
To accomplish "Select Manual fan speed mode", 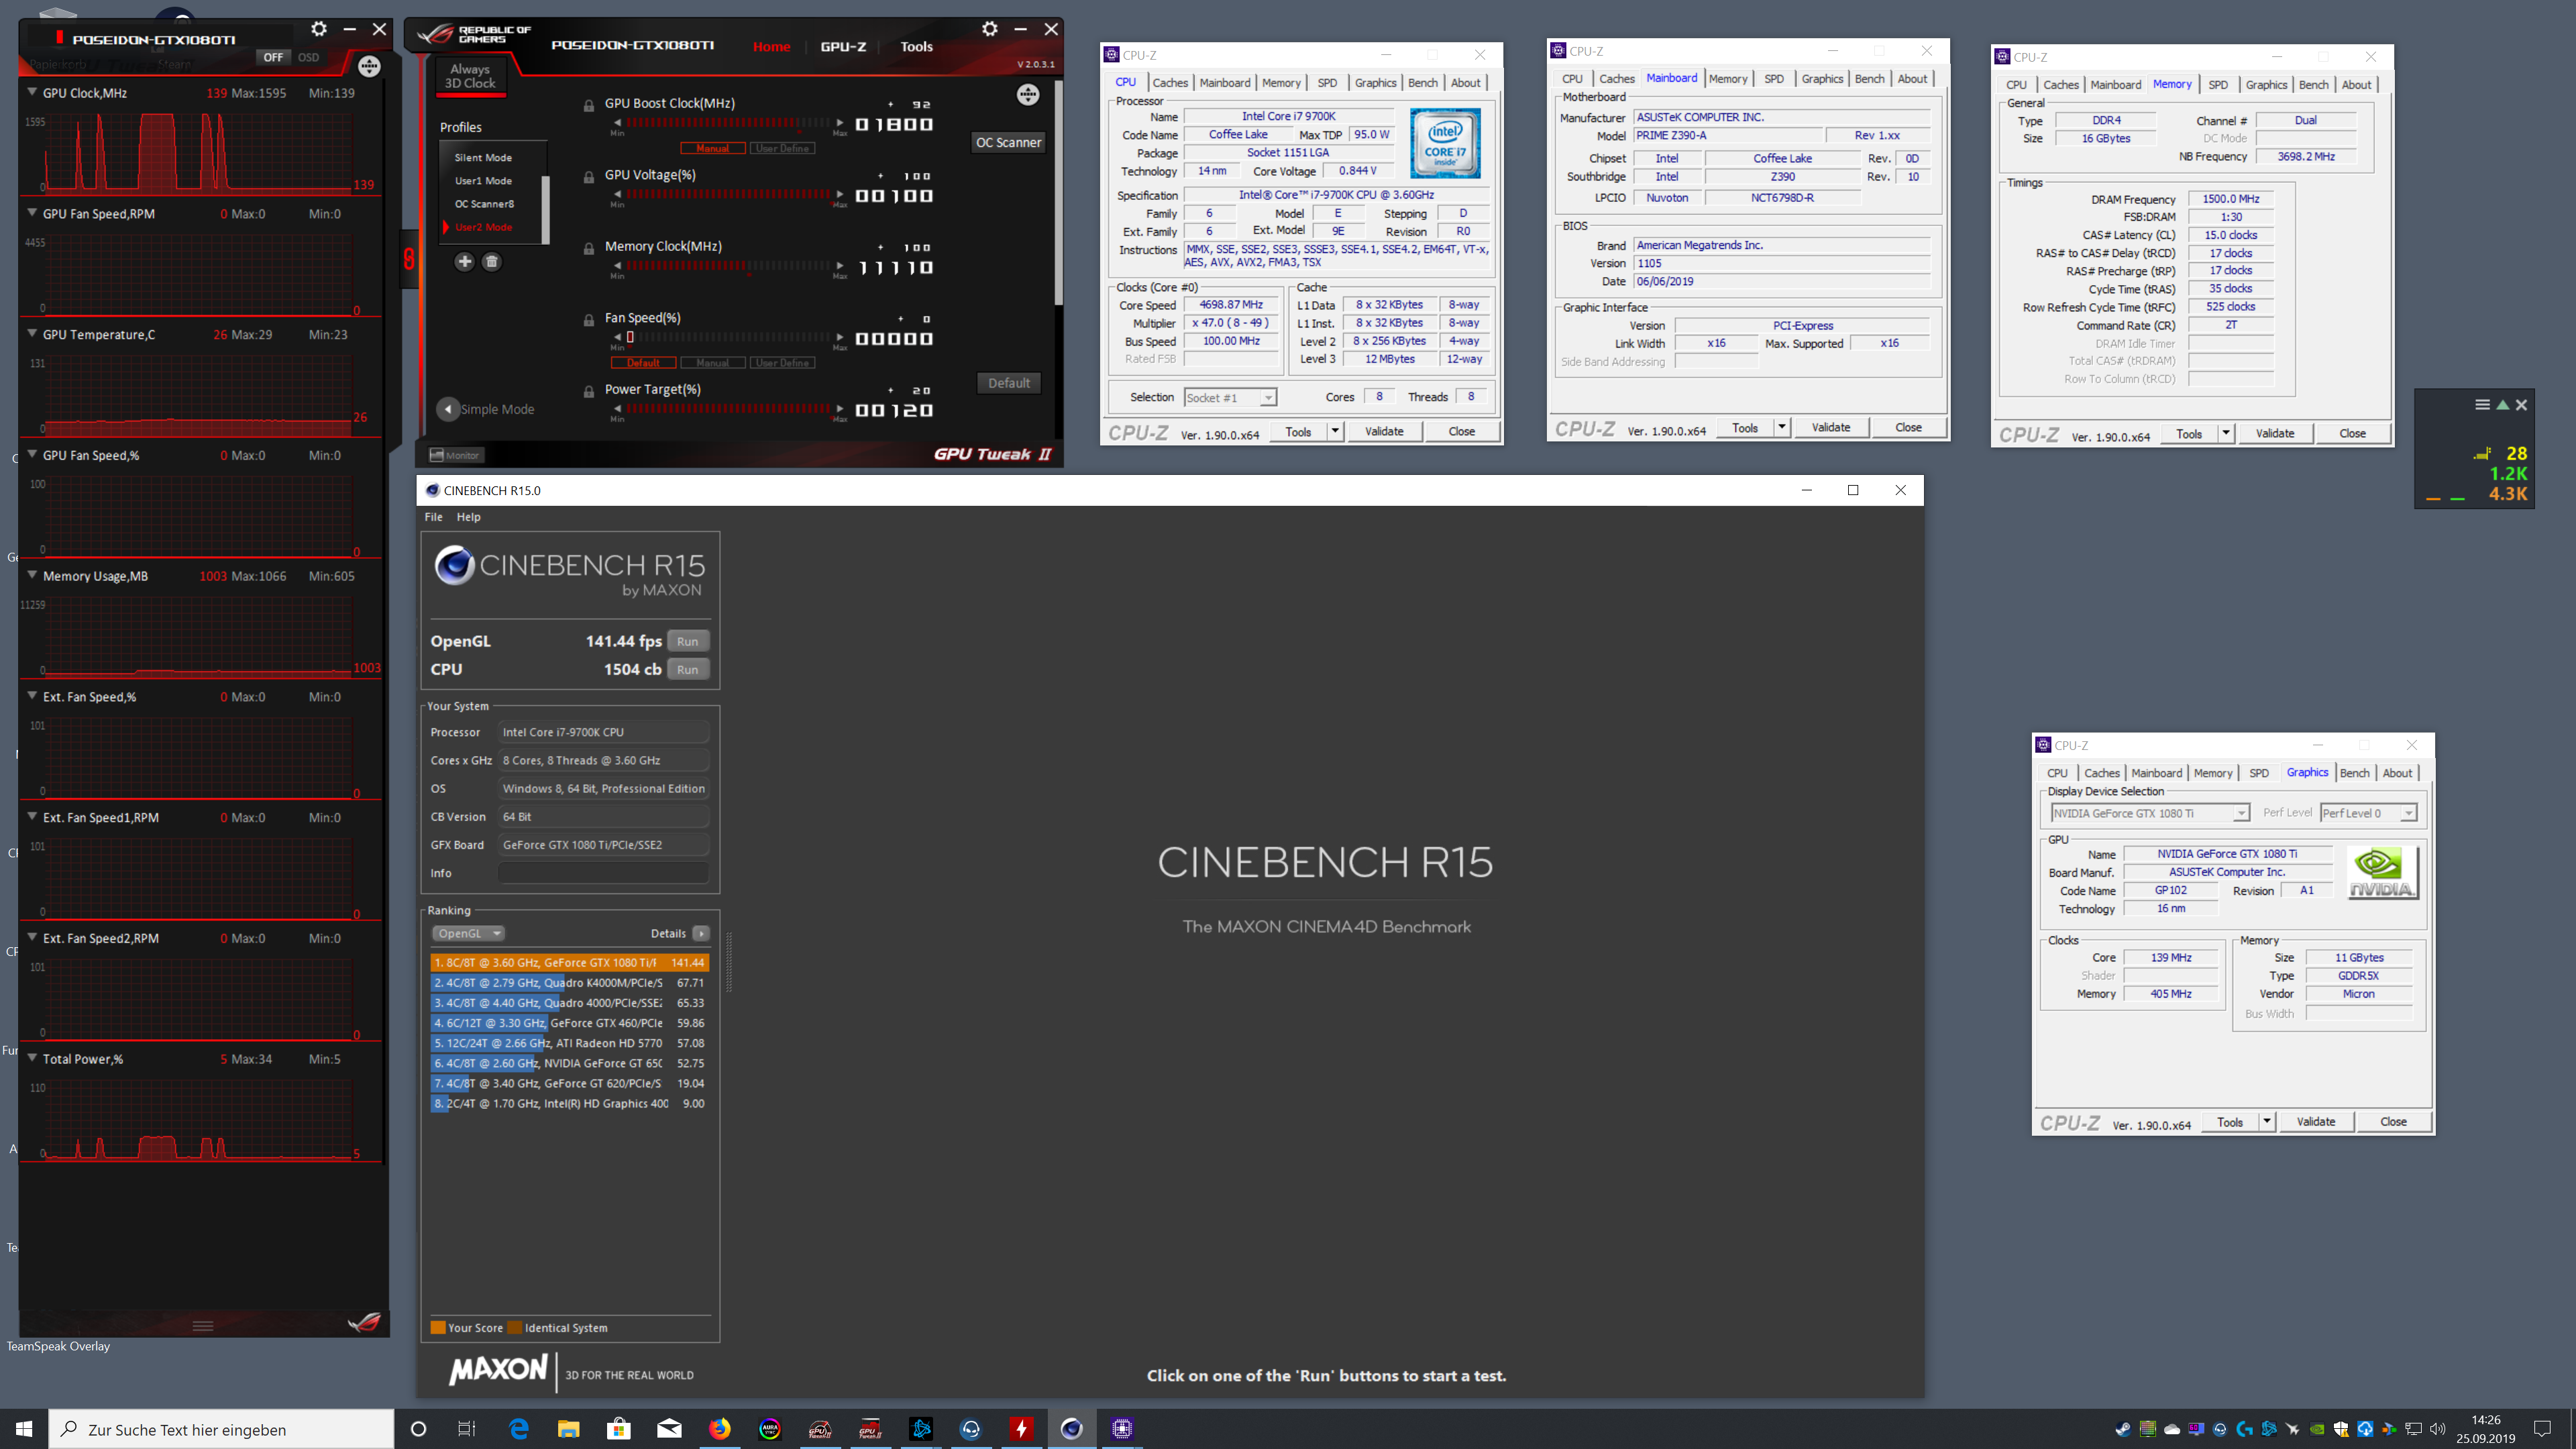I will point(712,363).
